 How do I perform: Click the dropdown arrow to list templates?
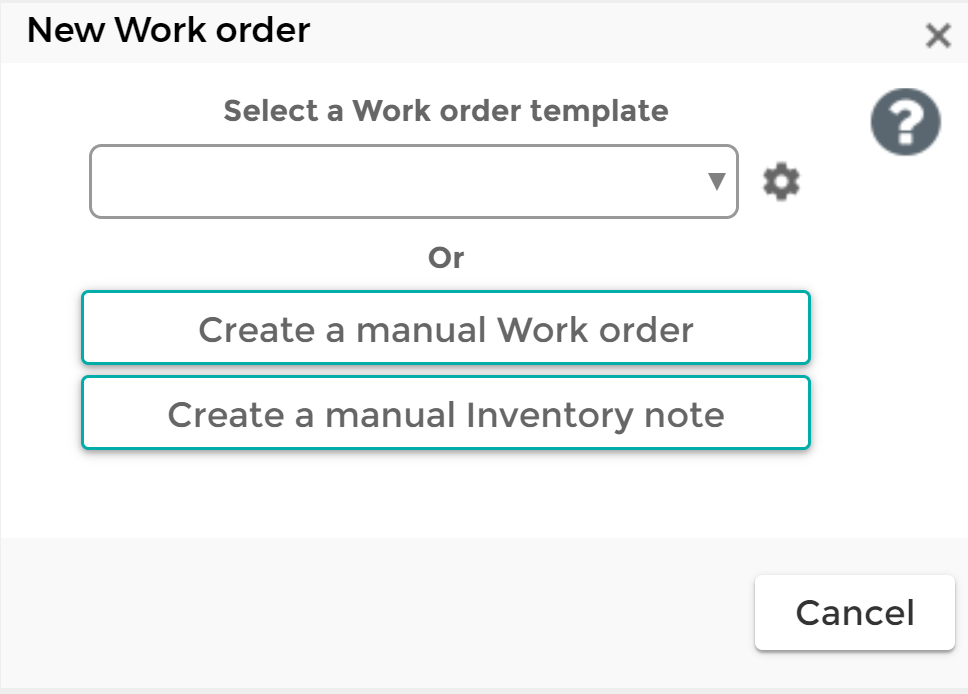click(717, 181)
